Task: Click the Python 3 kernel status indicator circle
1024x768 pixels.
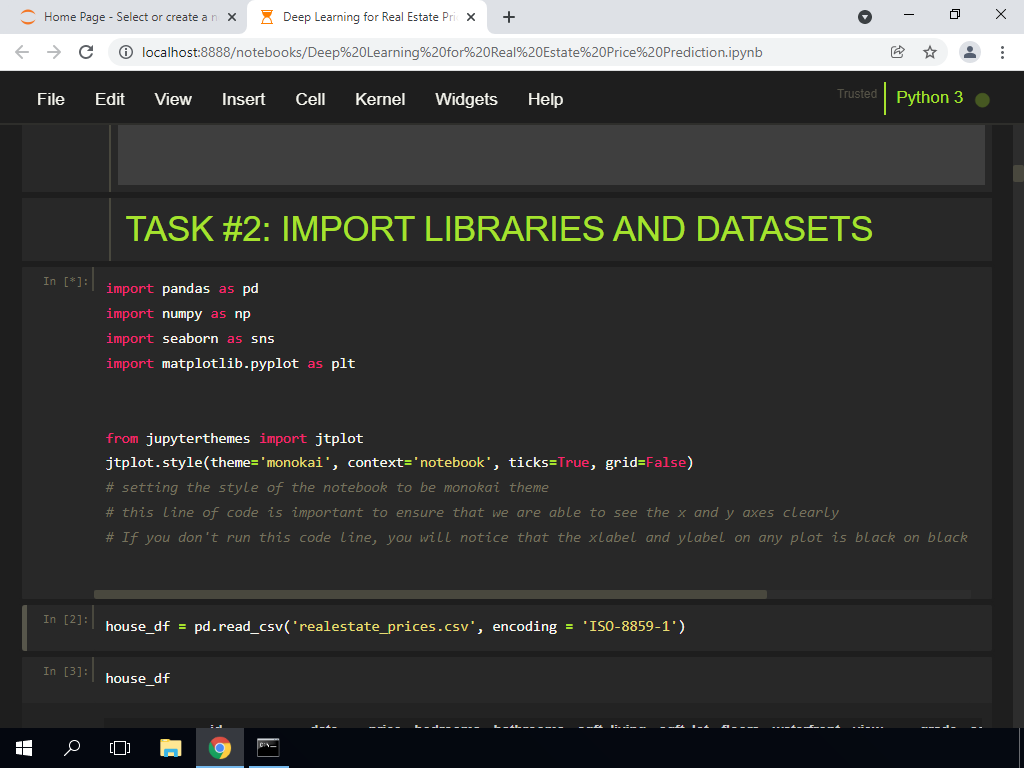Action: coord(982,99)
